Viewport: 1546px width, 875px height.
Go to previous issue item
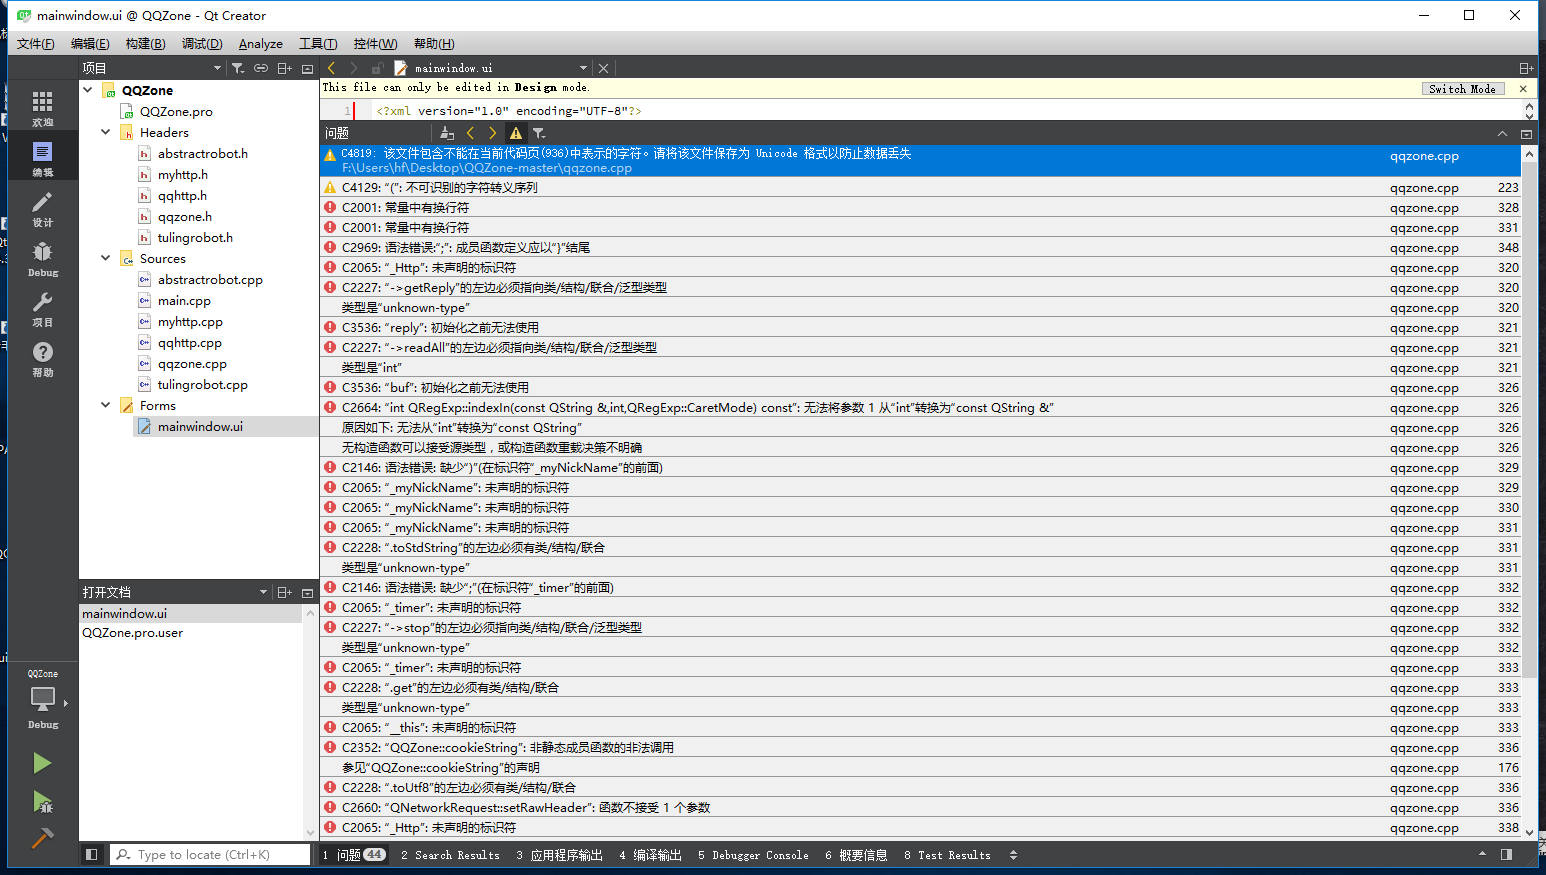(470, 133)
